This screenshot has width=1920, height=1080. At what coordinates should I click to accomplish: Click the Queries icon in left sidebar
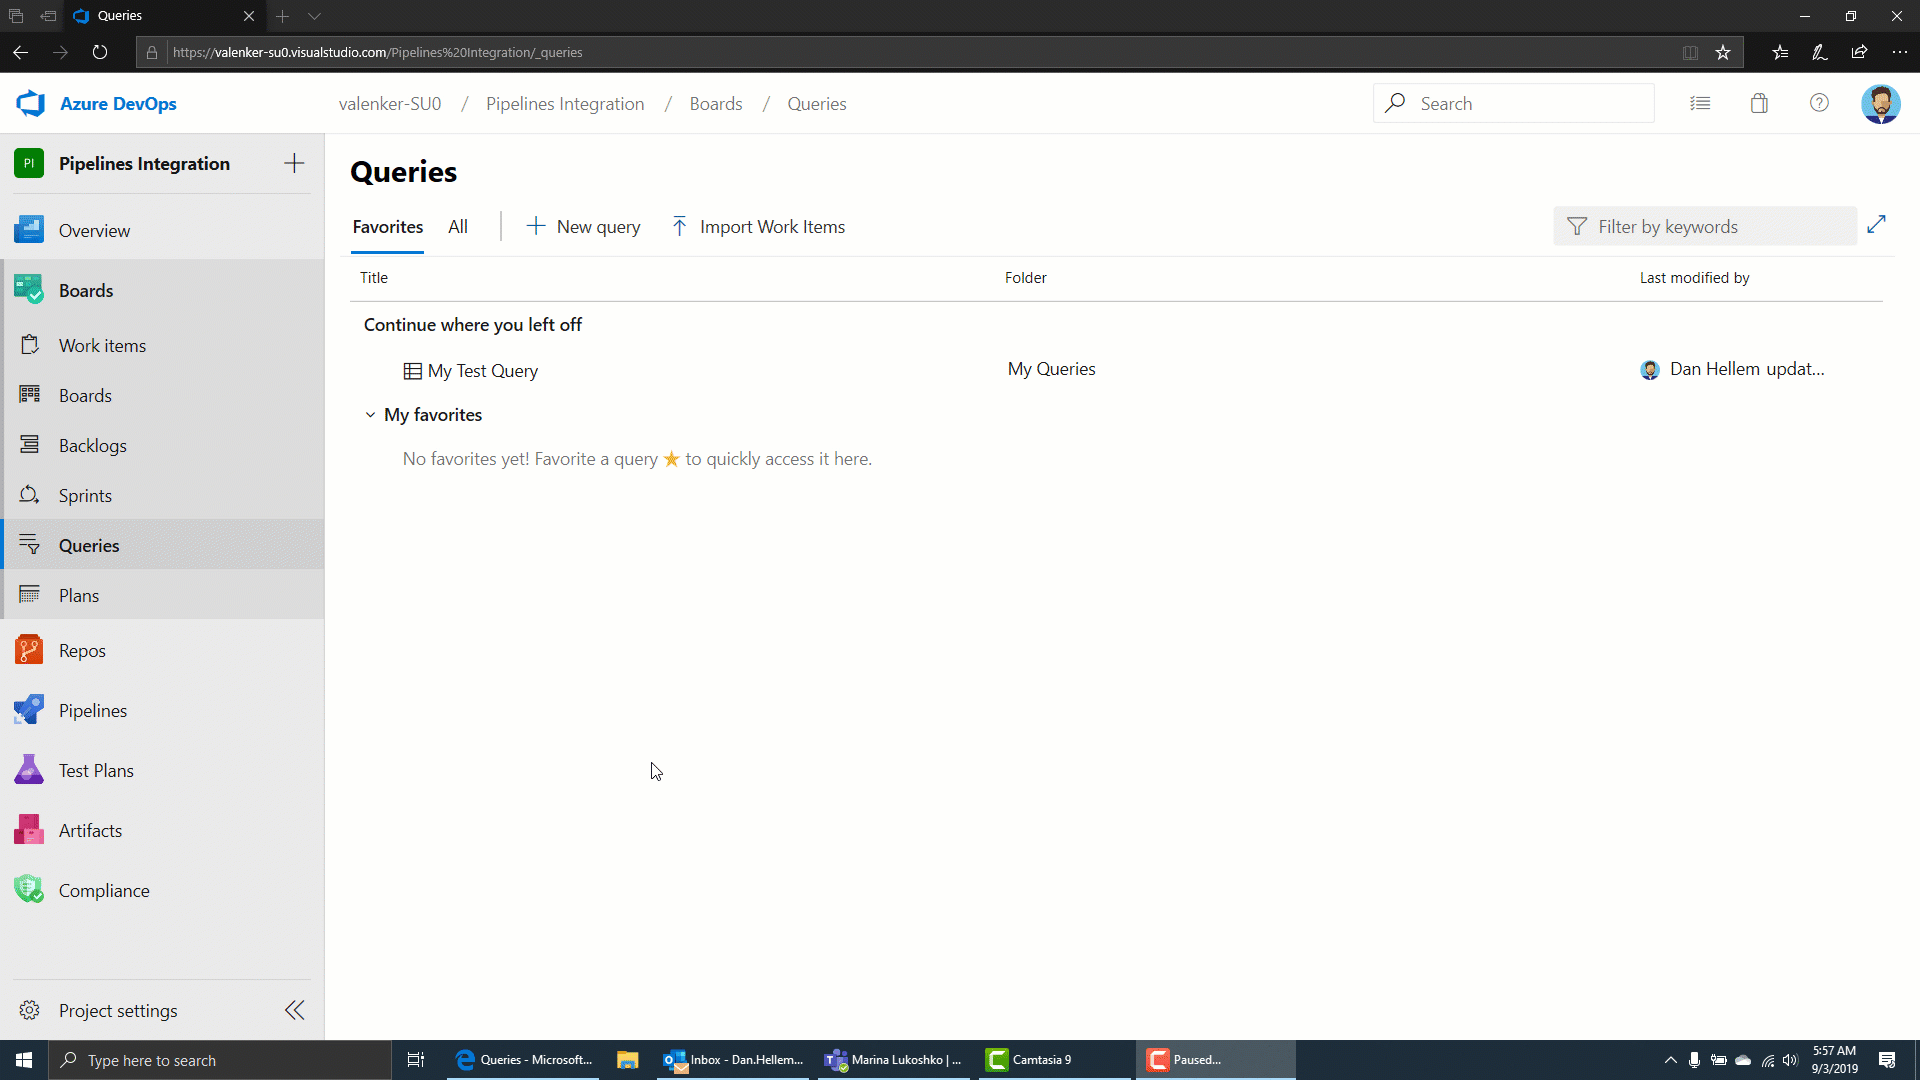click(x=29, y=545)
